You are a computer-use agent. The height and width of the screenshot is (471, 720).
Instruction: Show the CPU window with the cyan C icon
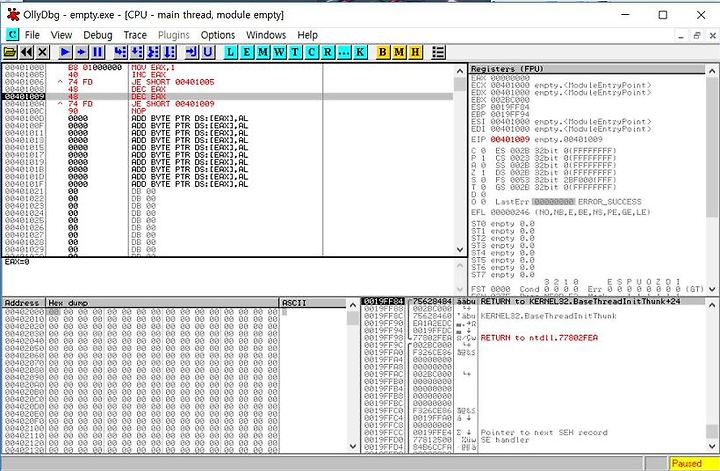(x=312, y=52)
